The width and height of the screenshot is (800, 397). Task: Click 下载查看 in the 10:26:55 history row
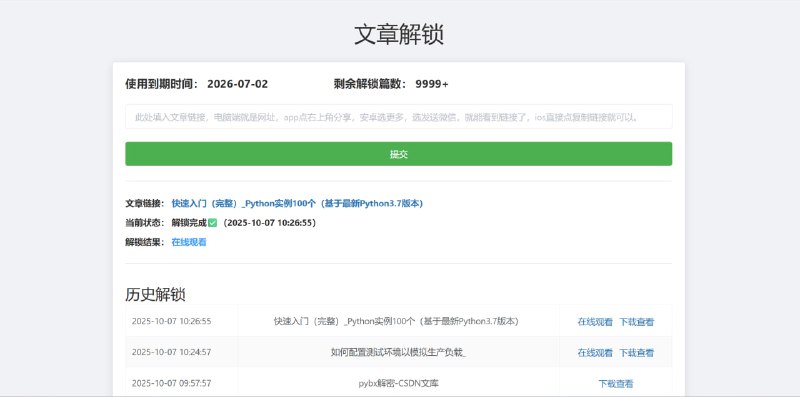click(x=637, y=322)
